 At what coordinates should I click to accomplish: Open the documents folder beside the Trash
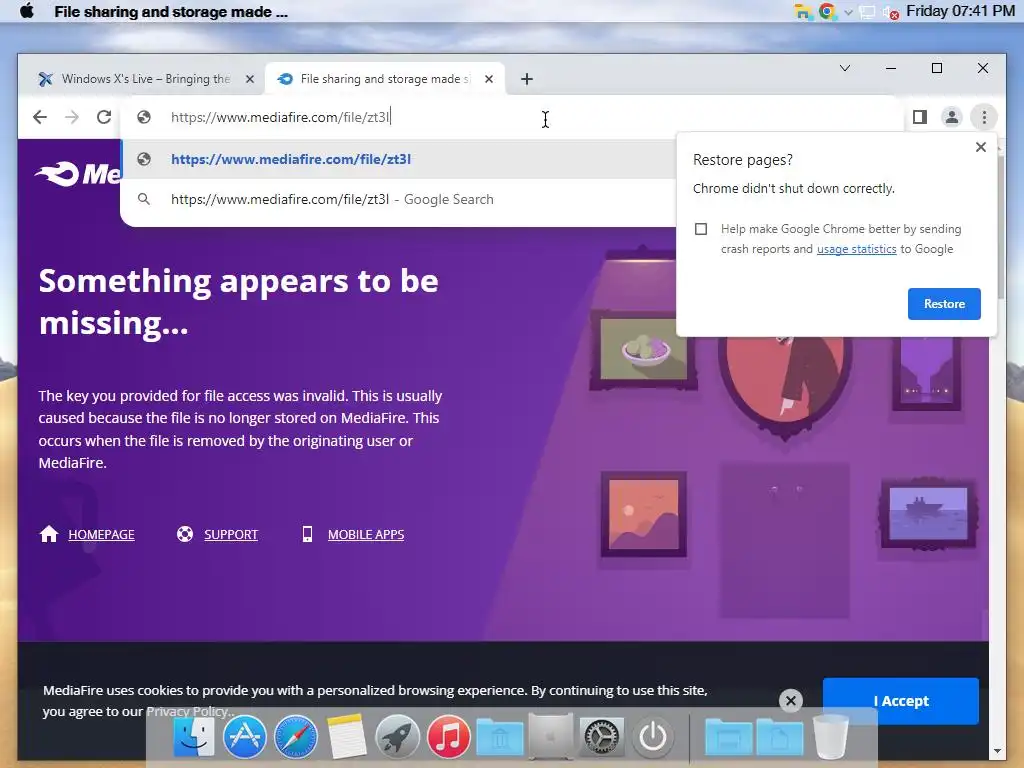780,738
